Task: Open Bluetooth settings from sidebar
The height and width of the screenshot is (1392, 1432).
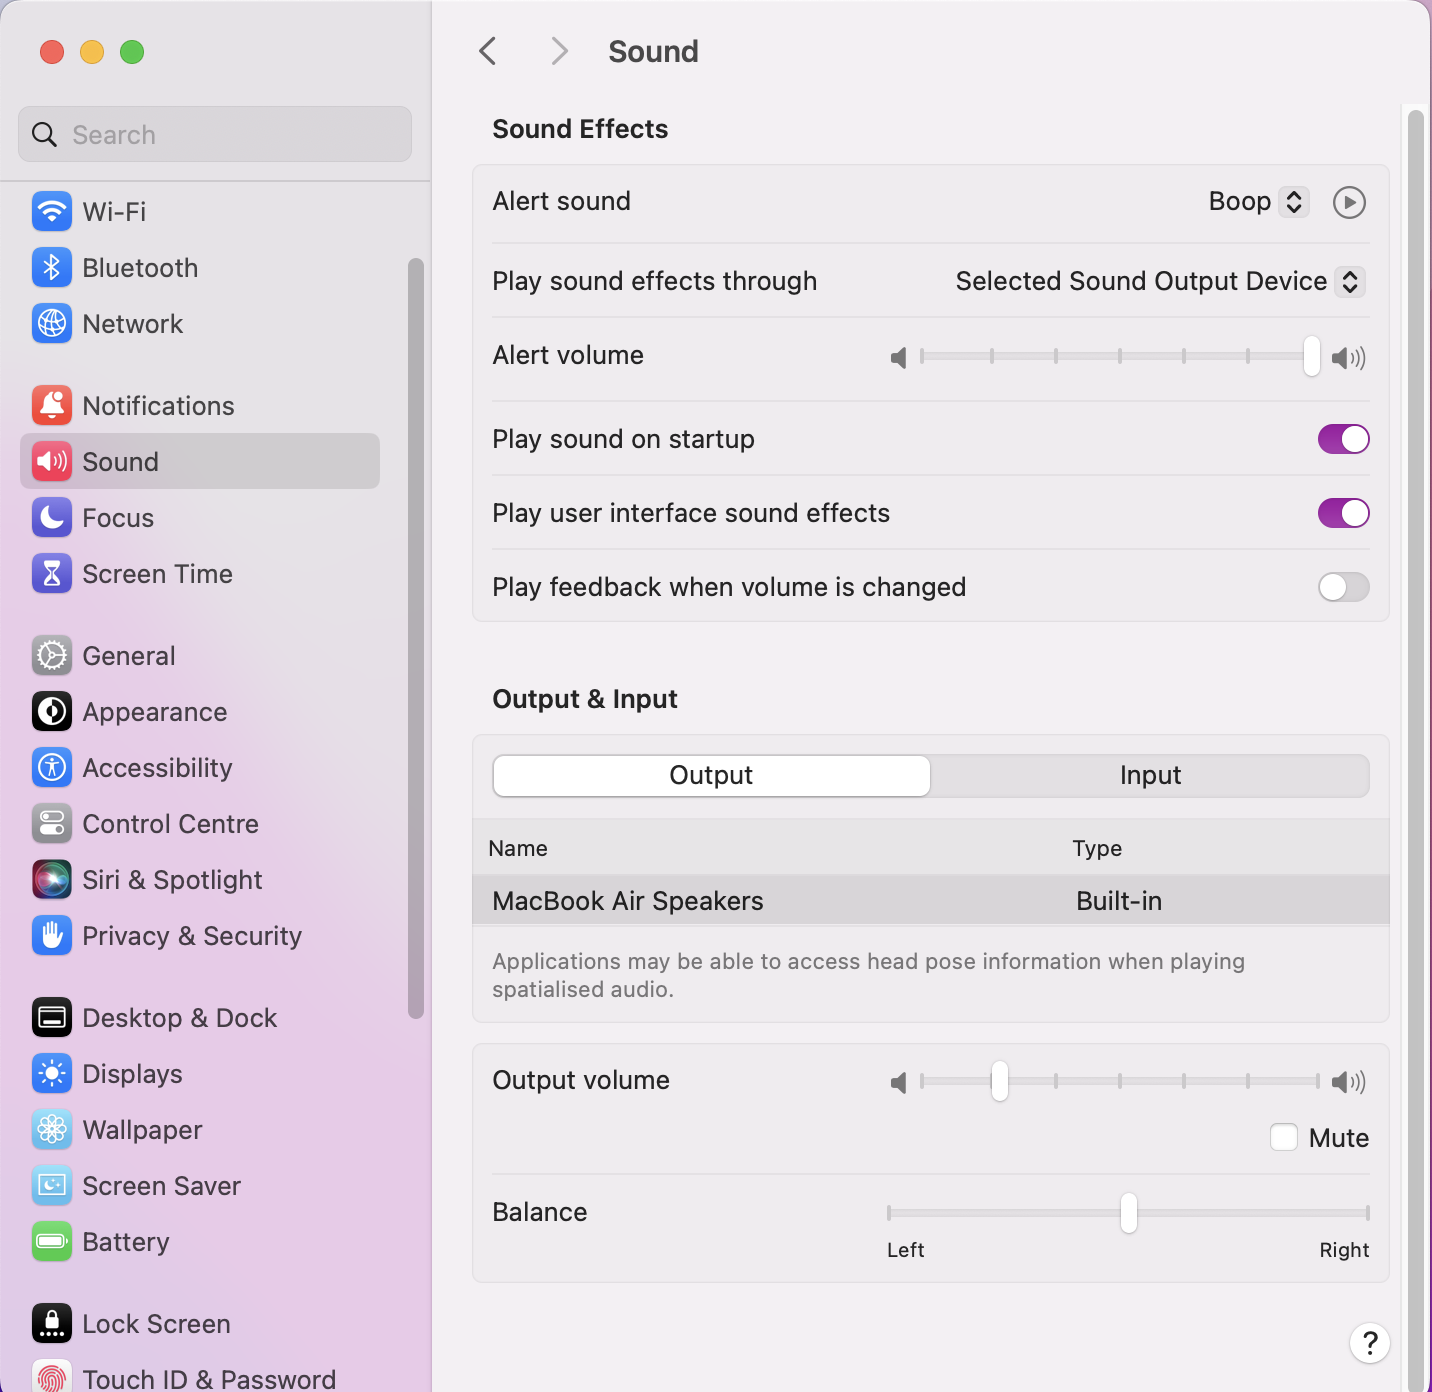Action: click(51, 267)
